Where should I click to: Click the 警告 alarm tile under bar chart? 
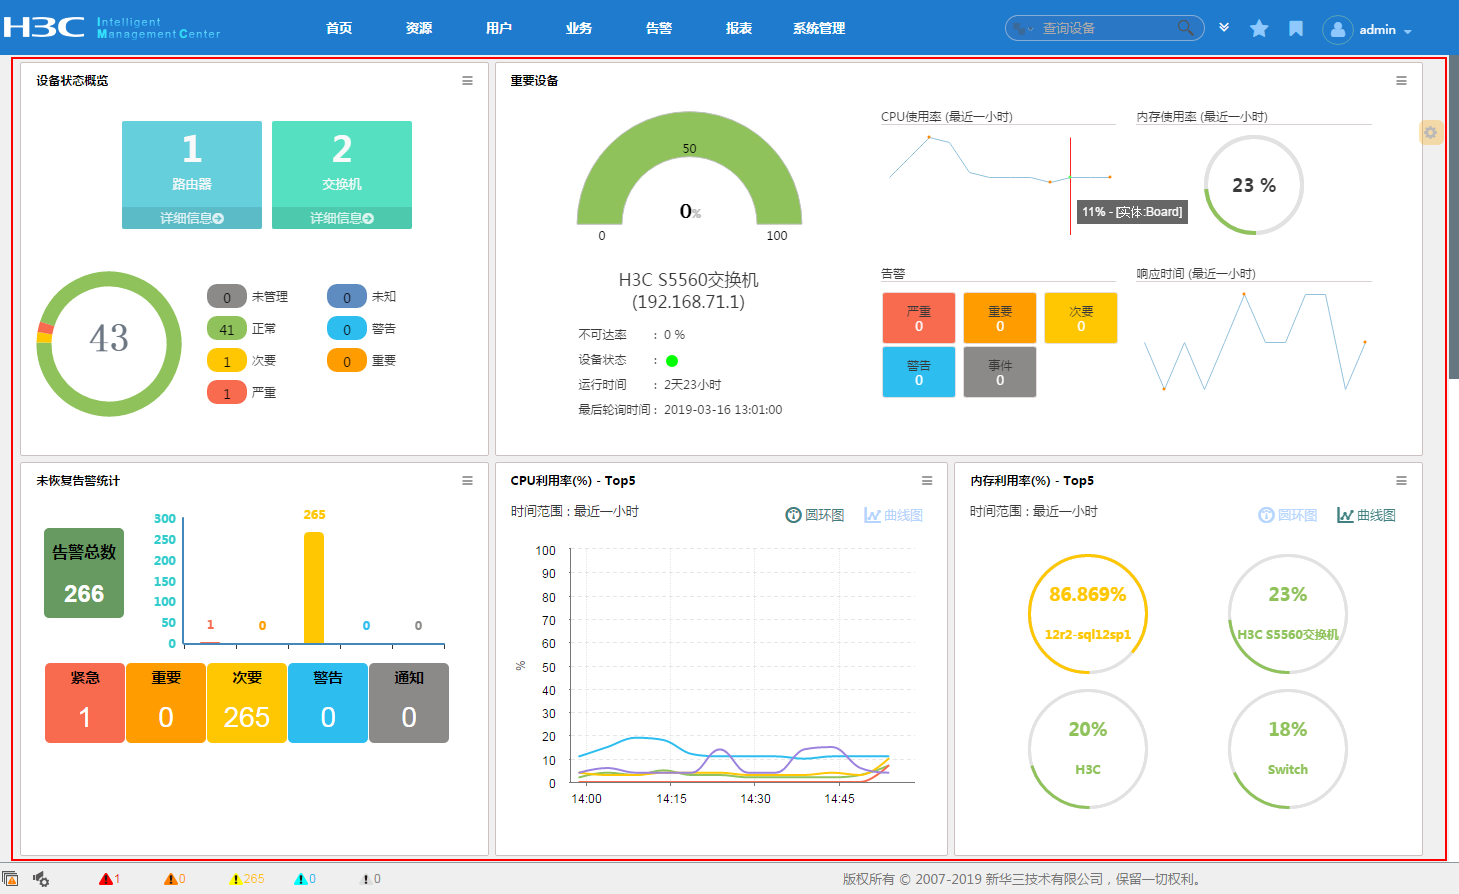328,703
